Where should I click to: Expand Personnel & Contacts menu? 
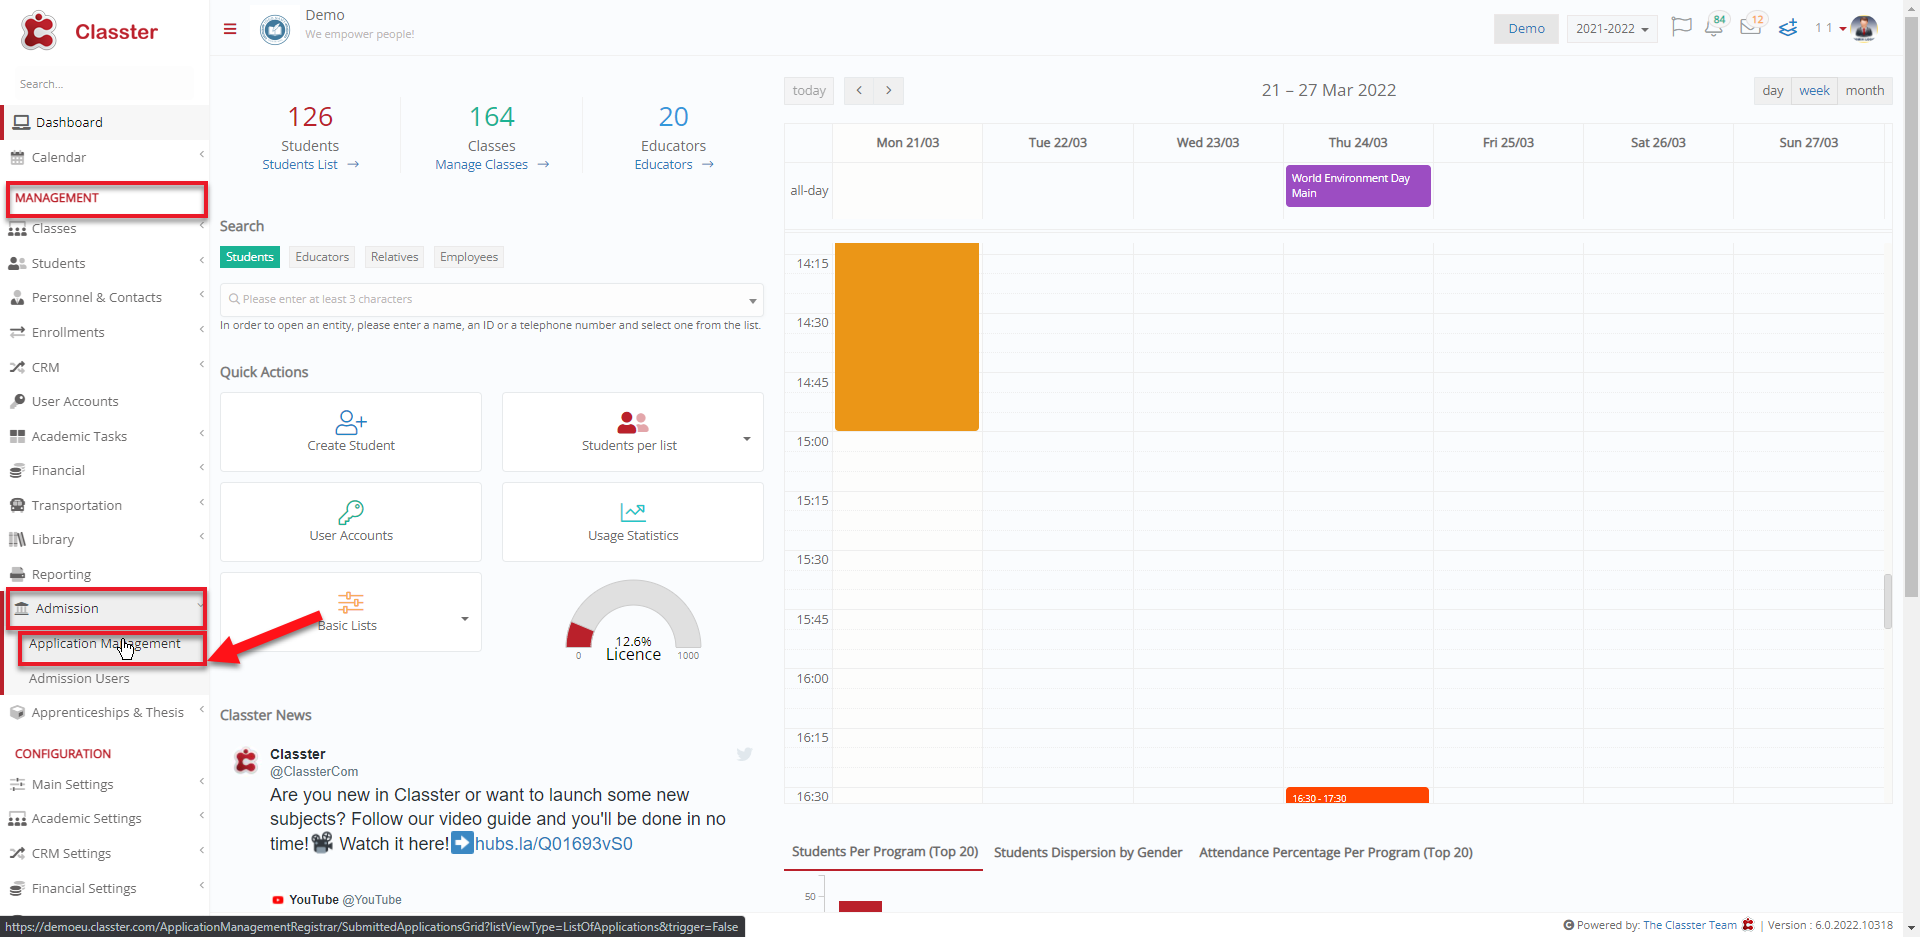point(104,297)
